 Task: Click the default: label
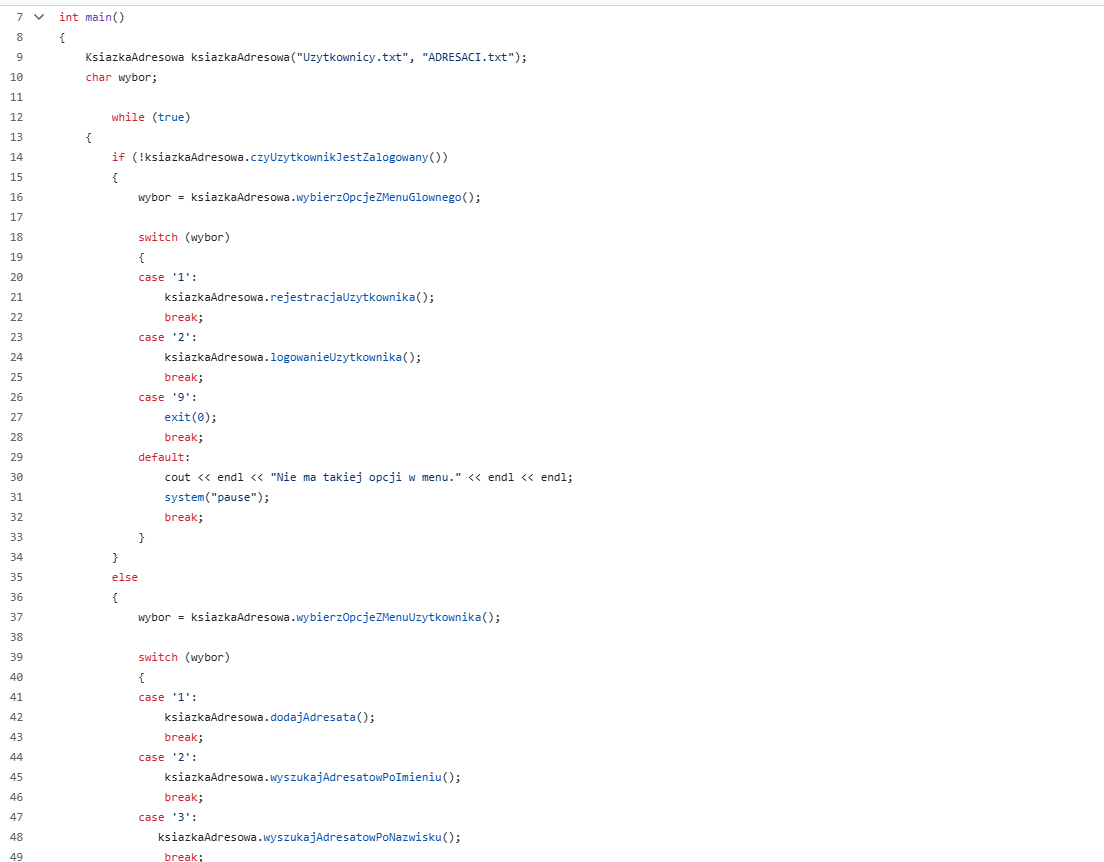point(164,457)
